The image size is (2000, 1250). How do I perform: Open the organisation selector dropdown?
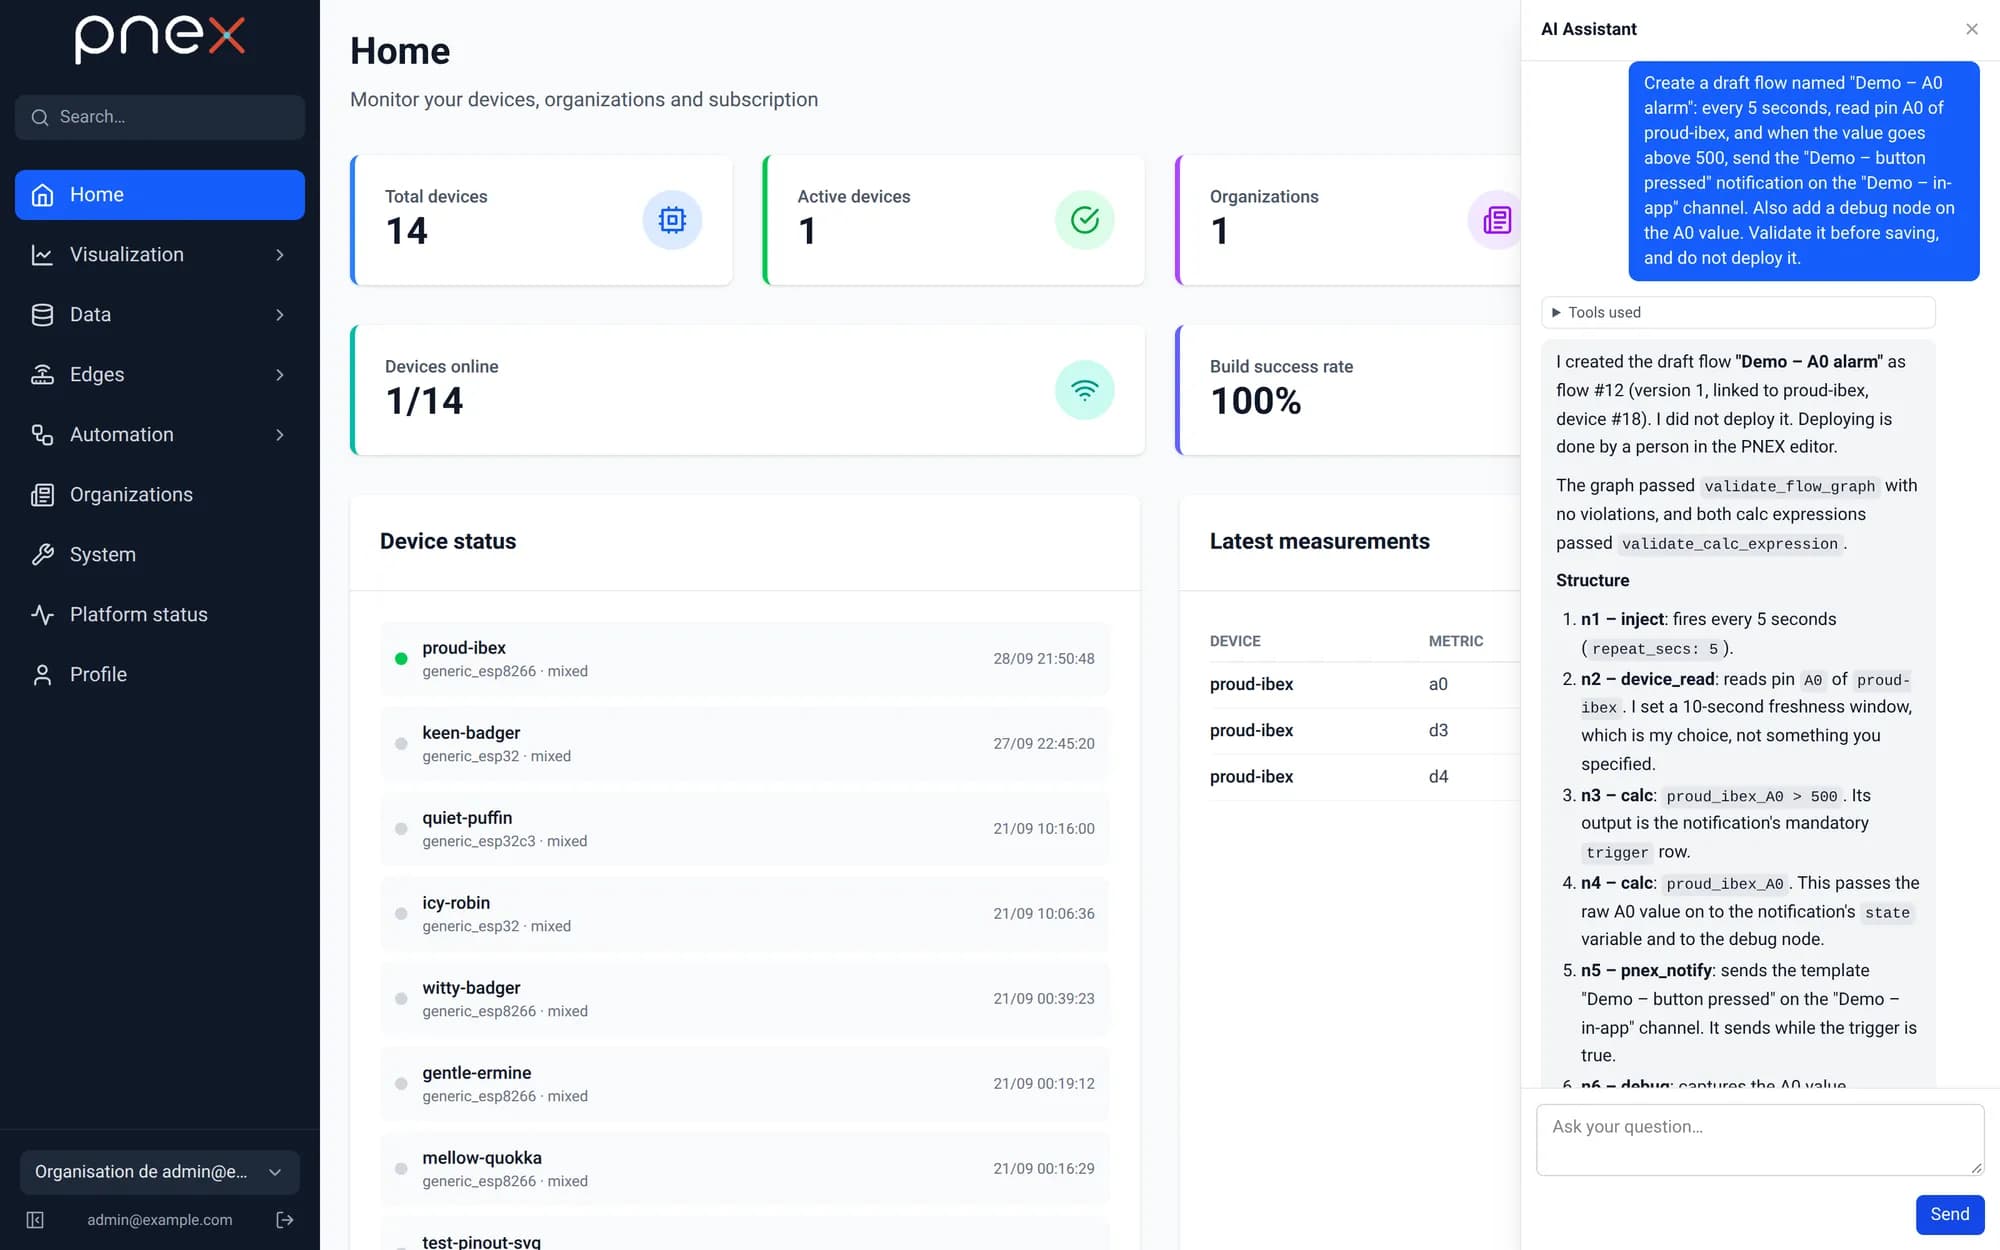tap(160, 1172)
